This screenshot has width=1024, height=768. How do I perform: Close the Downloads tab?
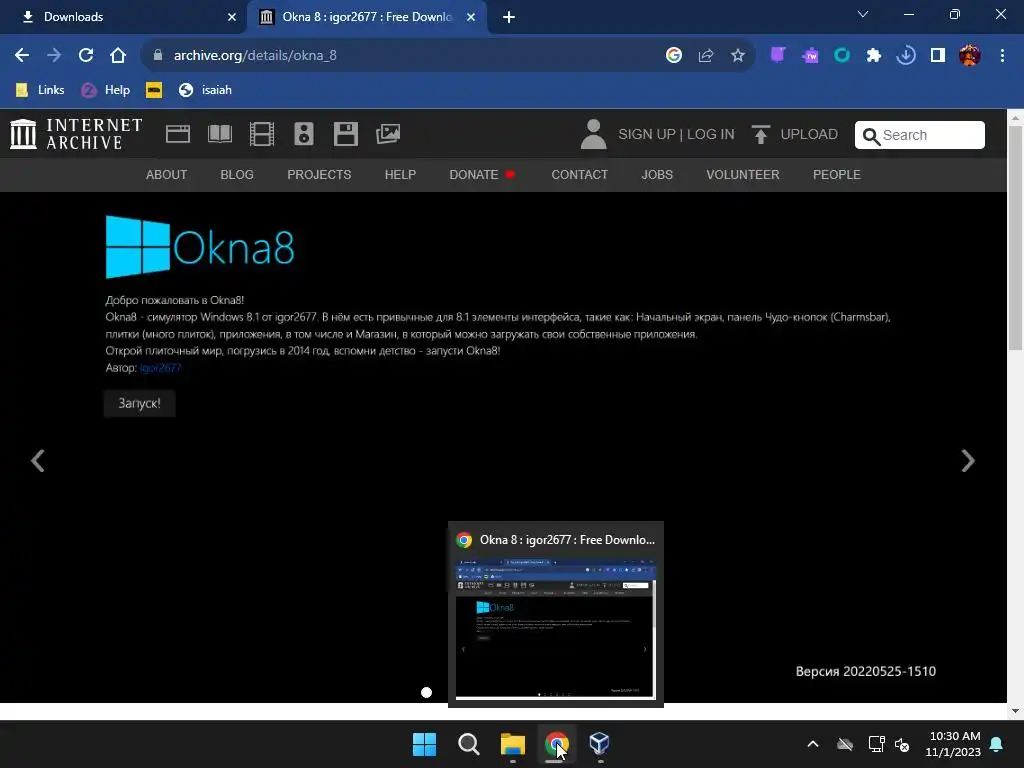(x=232, y=17)
